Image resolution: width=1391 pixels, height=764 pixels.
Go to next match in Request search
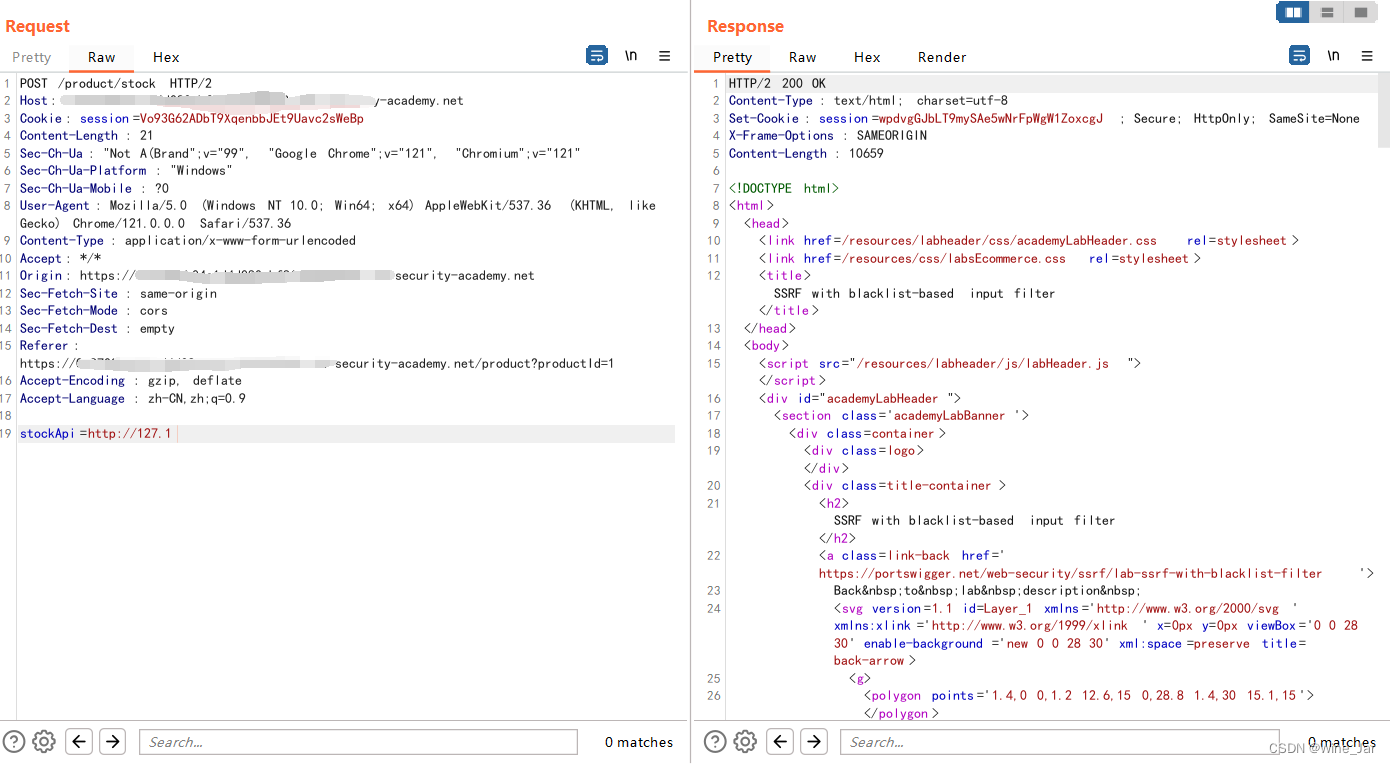[x=112, y=741]
